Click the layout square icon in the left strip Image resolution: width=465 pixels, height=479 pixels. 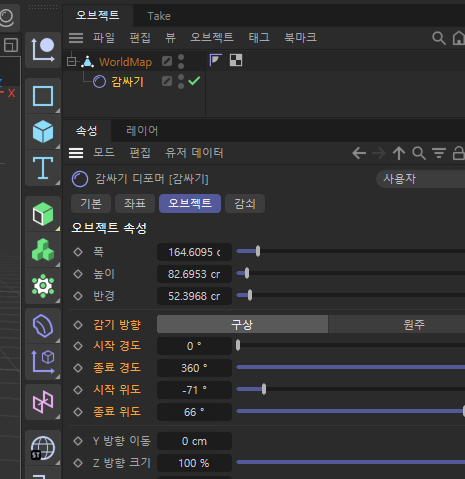(11, 45)
